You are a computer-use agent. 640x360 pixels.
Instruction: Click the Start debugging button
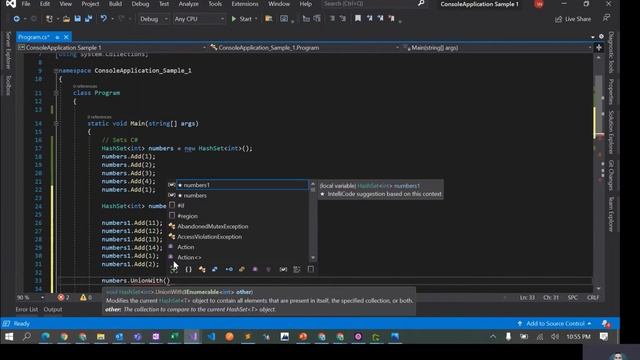tap(242, 19)
